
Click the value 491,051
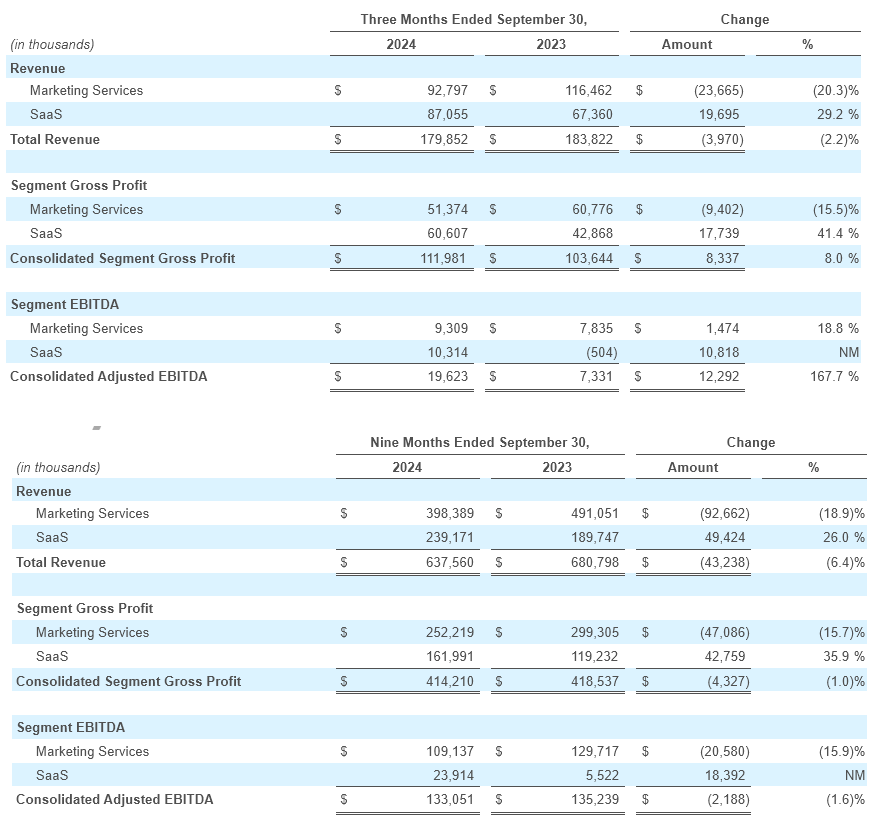point(594,514)
